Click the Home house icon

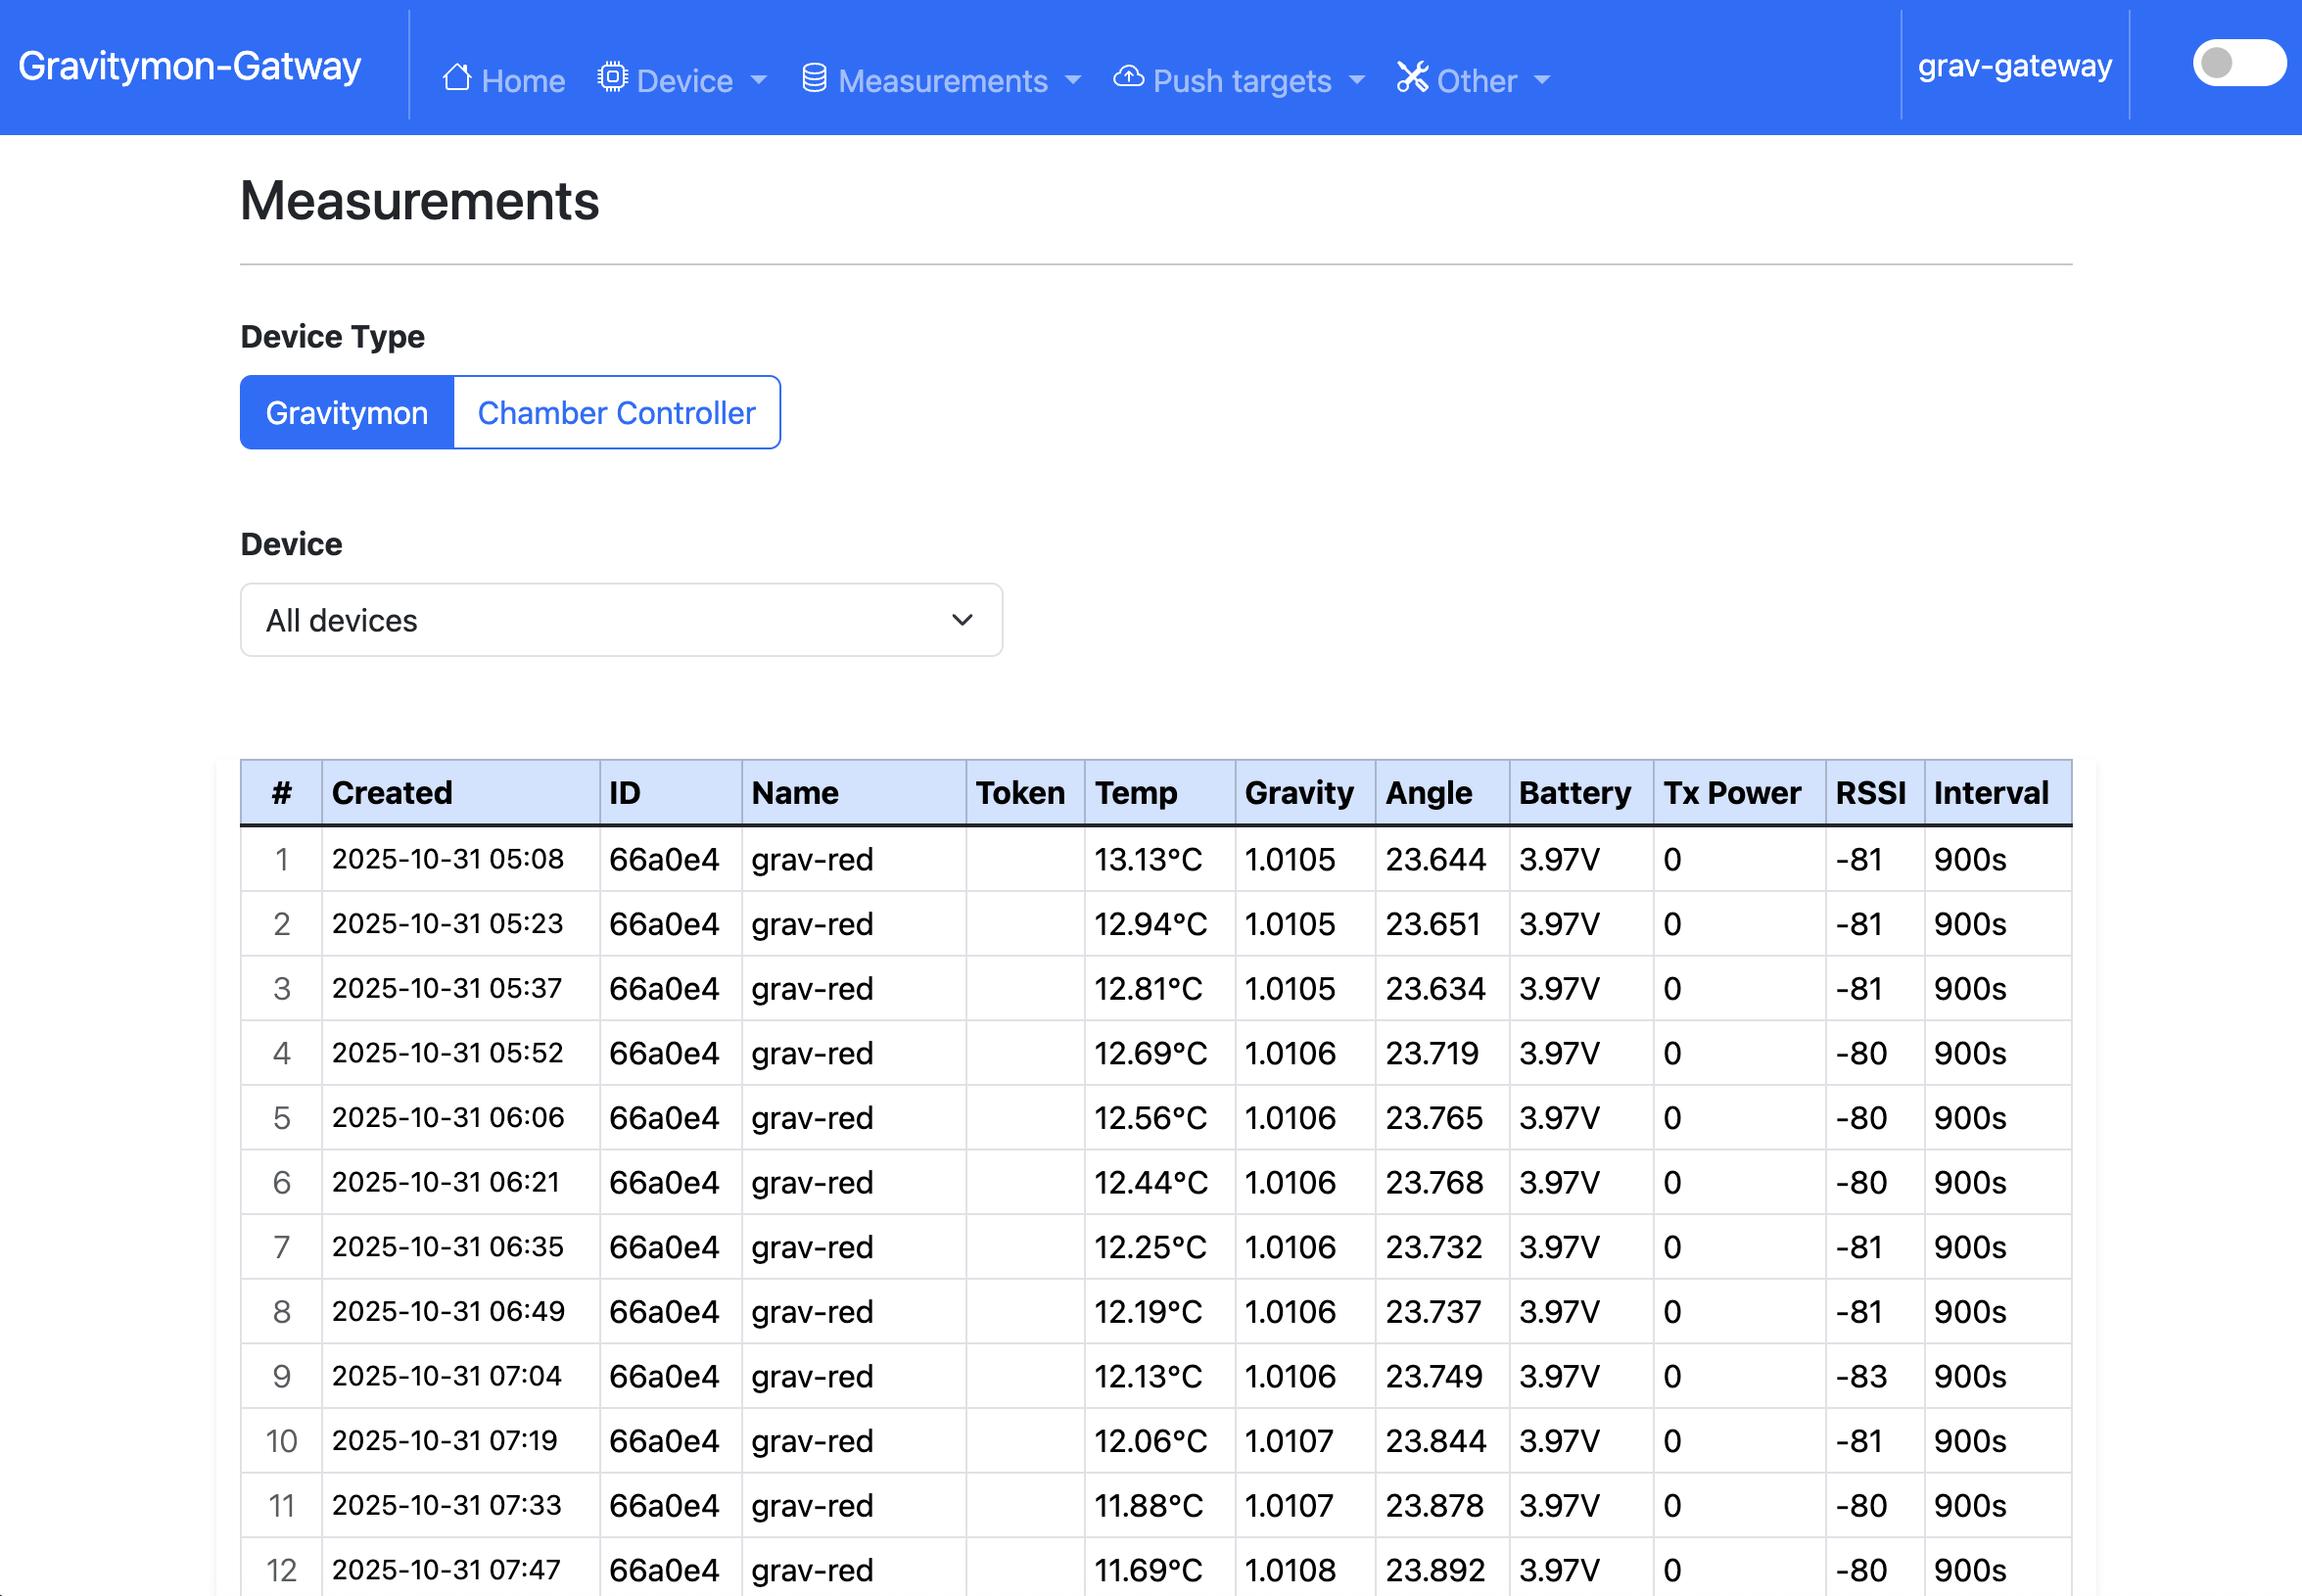coord(457,78)
